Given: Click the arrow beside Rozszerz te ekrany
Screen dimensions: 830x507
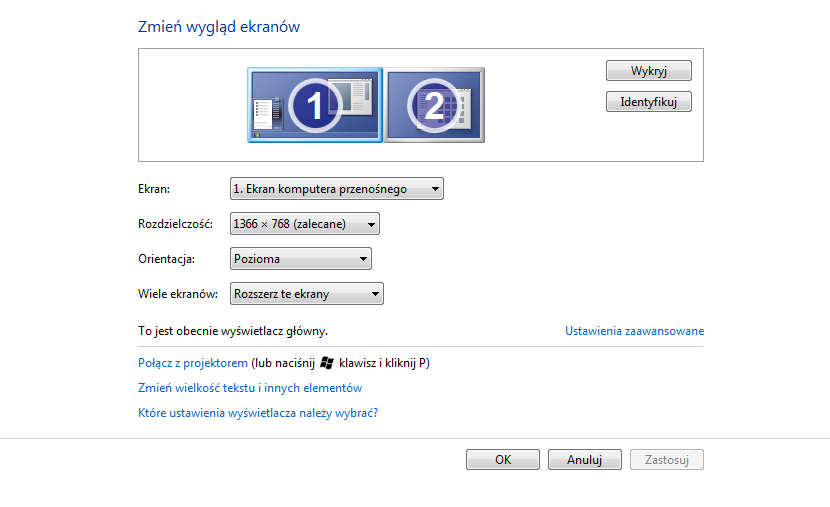Looking at the screenshot, I should [x=375, y=294].
